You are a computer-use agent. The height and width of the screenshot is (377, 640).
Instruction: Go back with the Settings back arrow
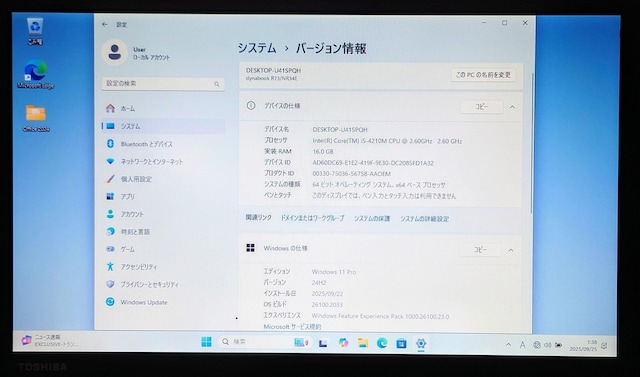pos(105,24)
